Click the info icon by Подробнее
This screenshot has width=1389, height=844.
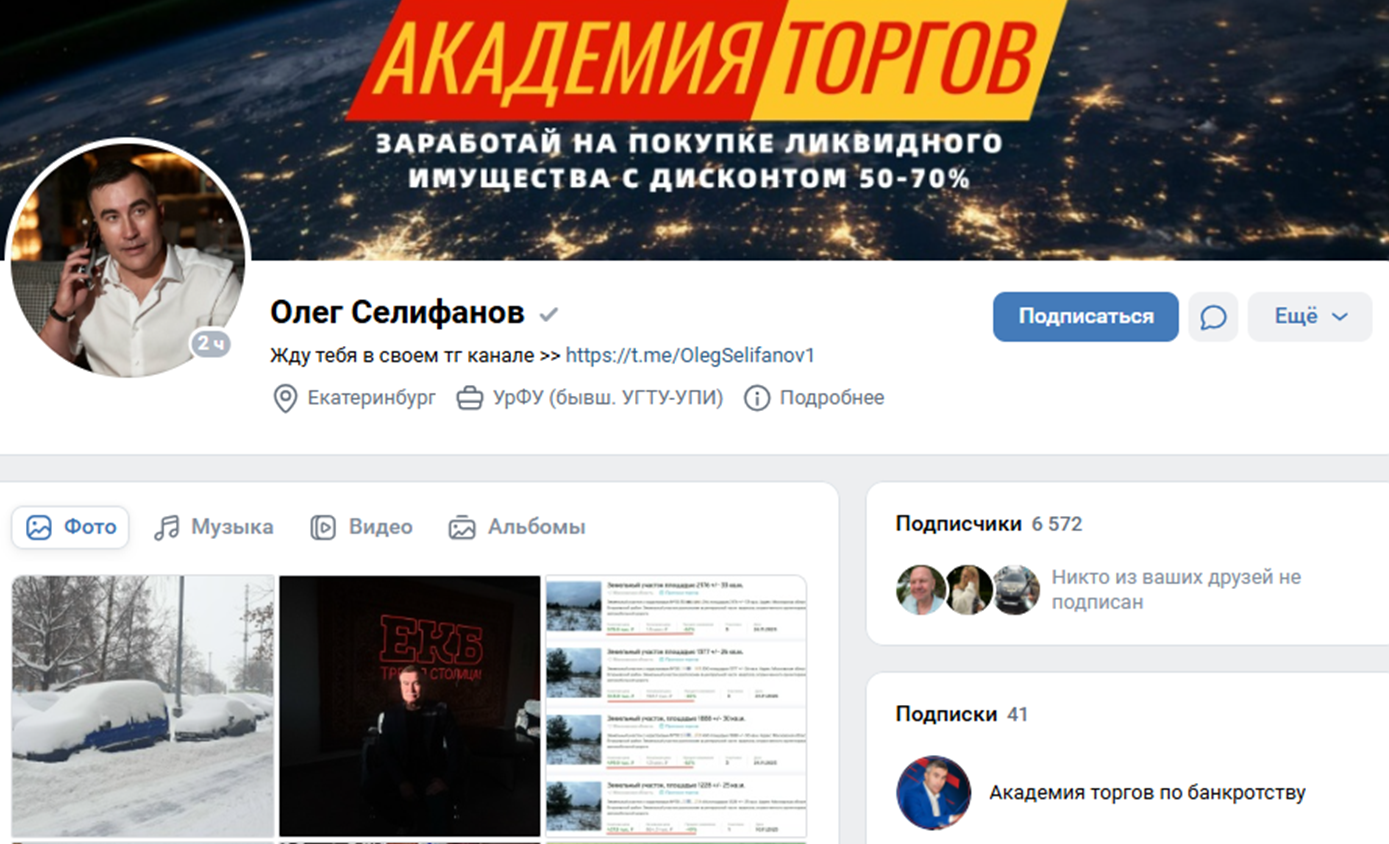pos(757,398)
